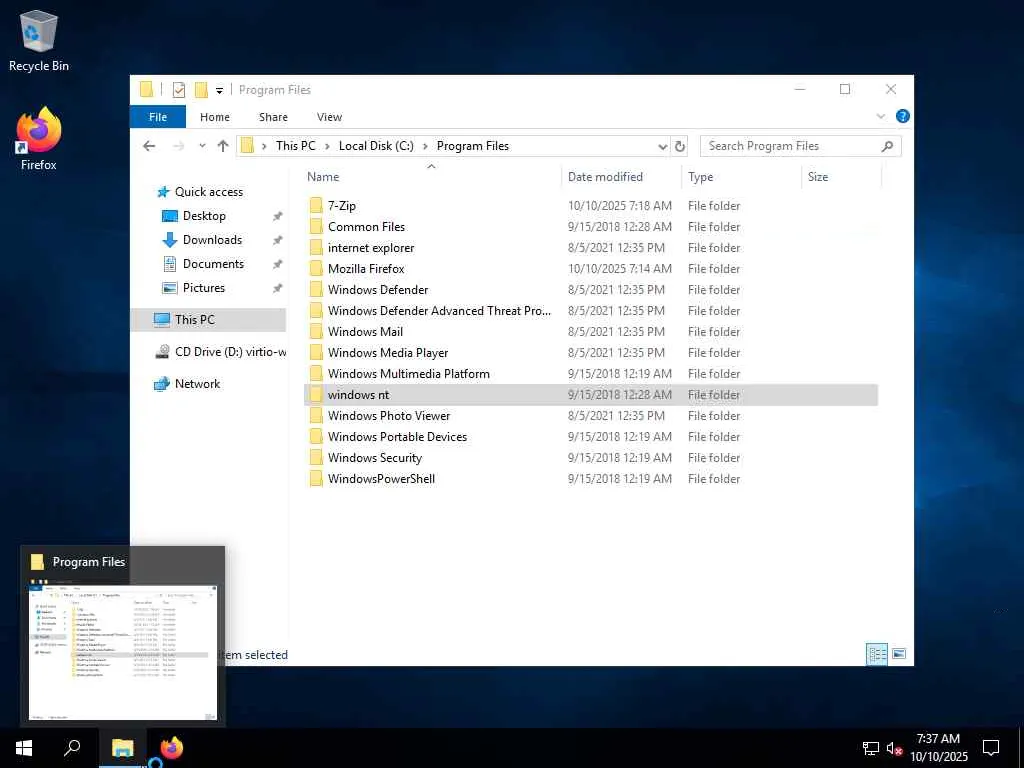Expand the ribbon with the chevron
The width and height of the screenshot is (1024, 768).
click(x=880, y=116)
